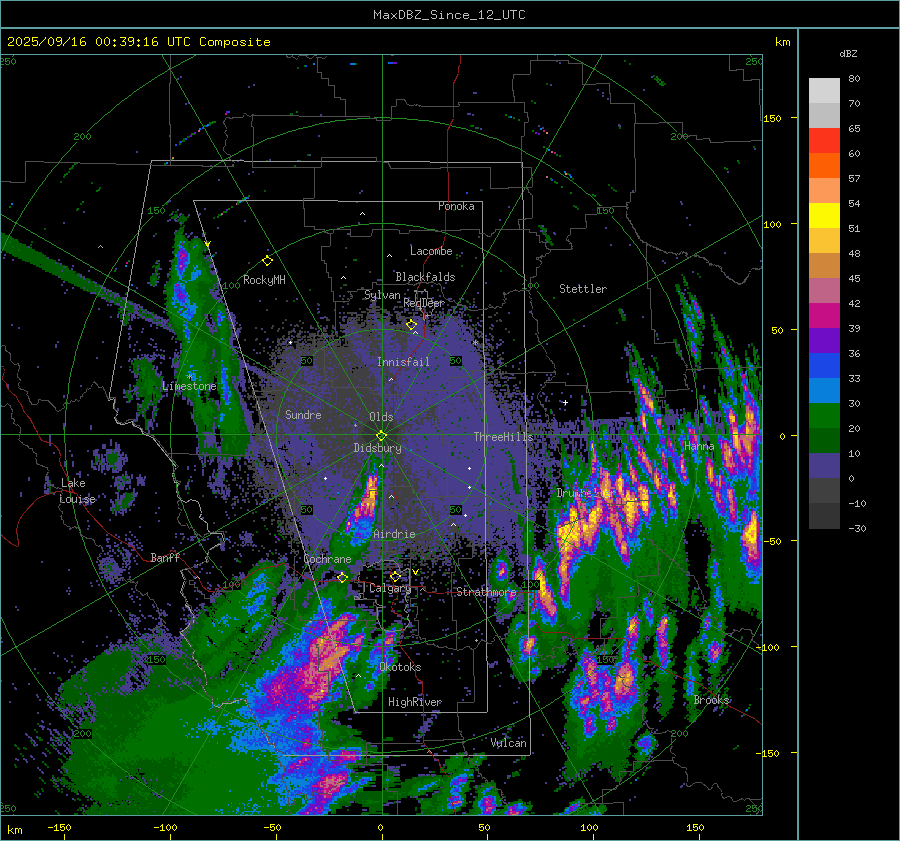Viewport: 900px width, 841px height.
Task: Click the km unit label at bottom left
Action: pos(14,830)
